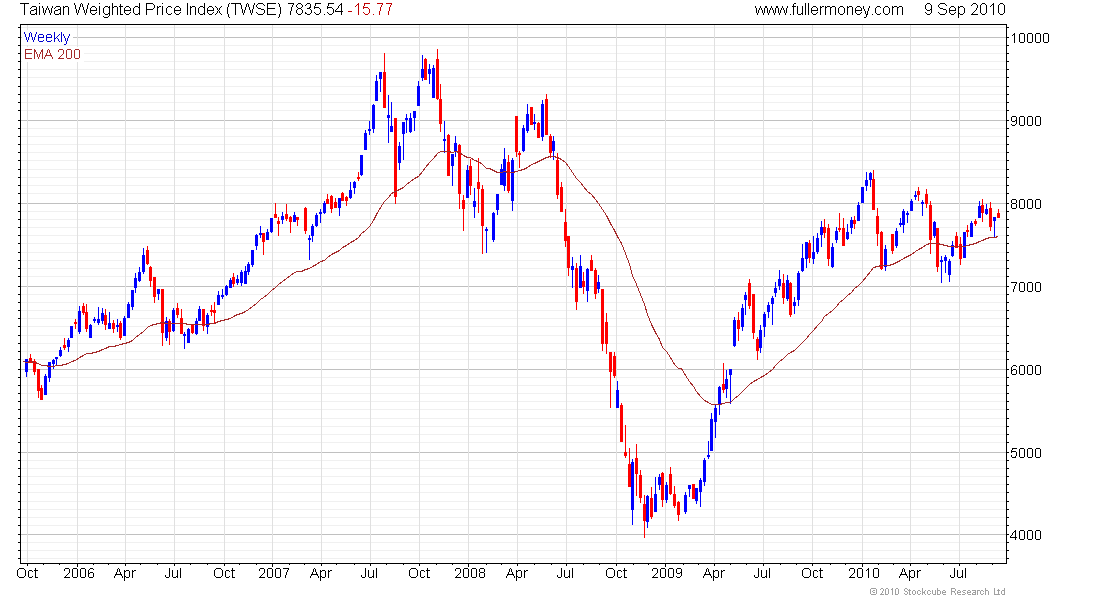1100x600 pixels.
Task: Click the Oct label directly before 2007
Action: (224, 573)
